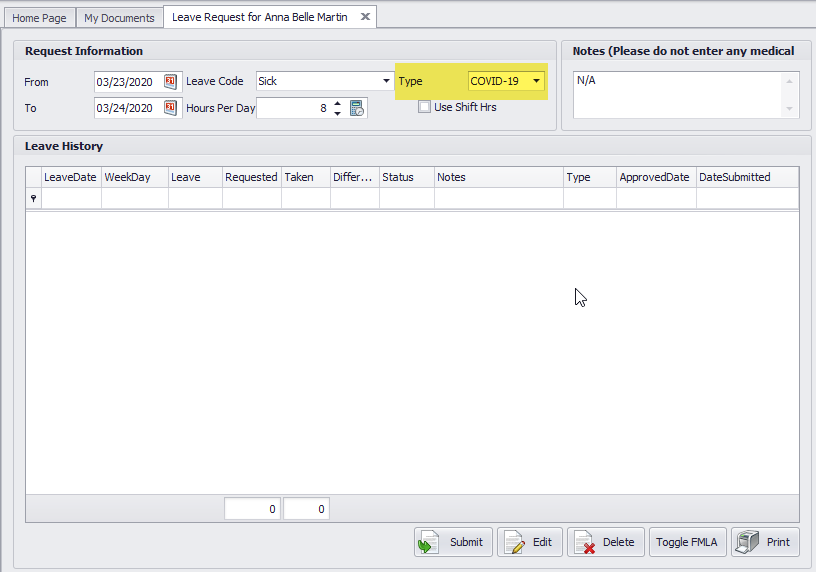The height and width of the screenshot is (572, 816).
Task: Click the filter row pin icon in grid
Action: coord(33,199)
